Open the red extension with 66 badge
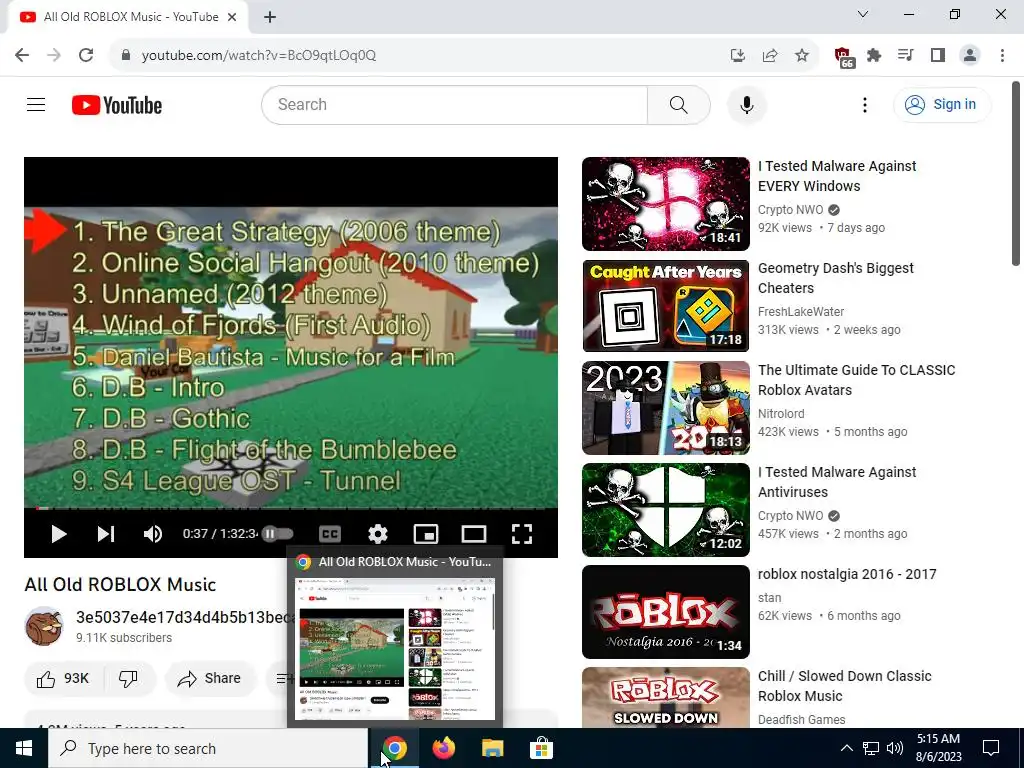Screen dimensions: 1024x768 pos(843,57)
